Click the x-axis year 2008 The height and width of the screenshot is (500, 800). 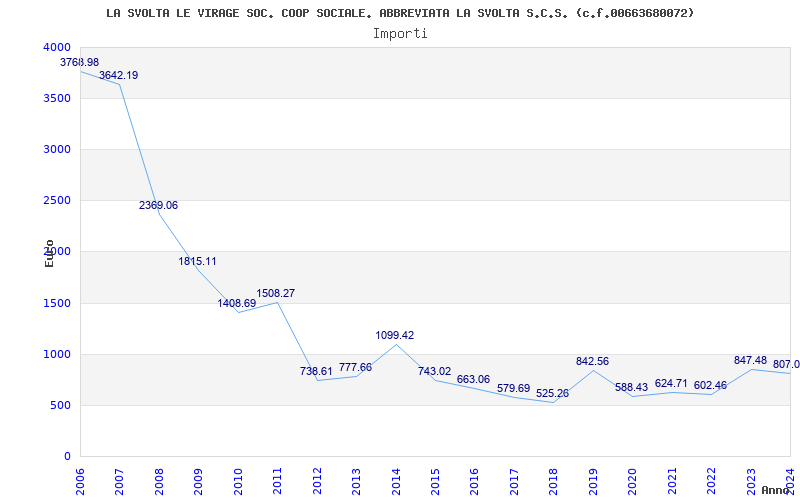click(x=159, y=481)
